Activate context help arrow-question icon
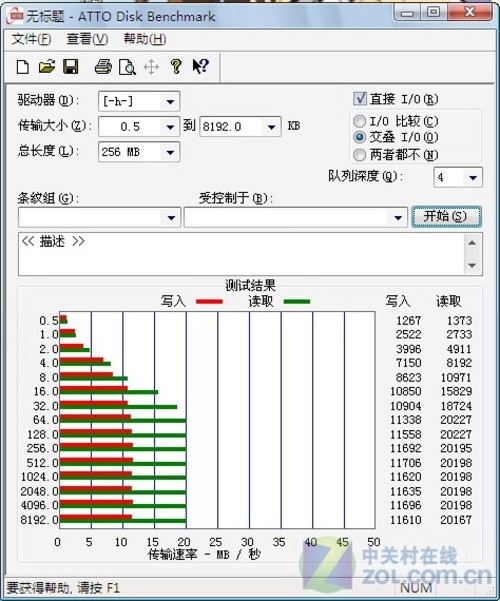This screenshot has height=601, width=500. [201, 66]
